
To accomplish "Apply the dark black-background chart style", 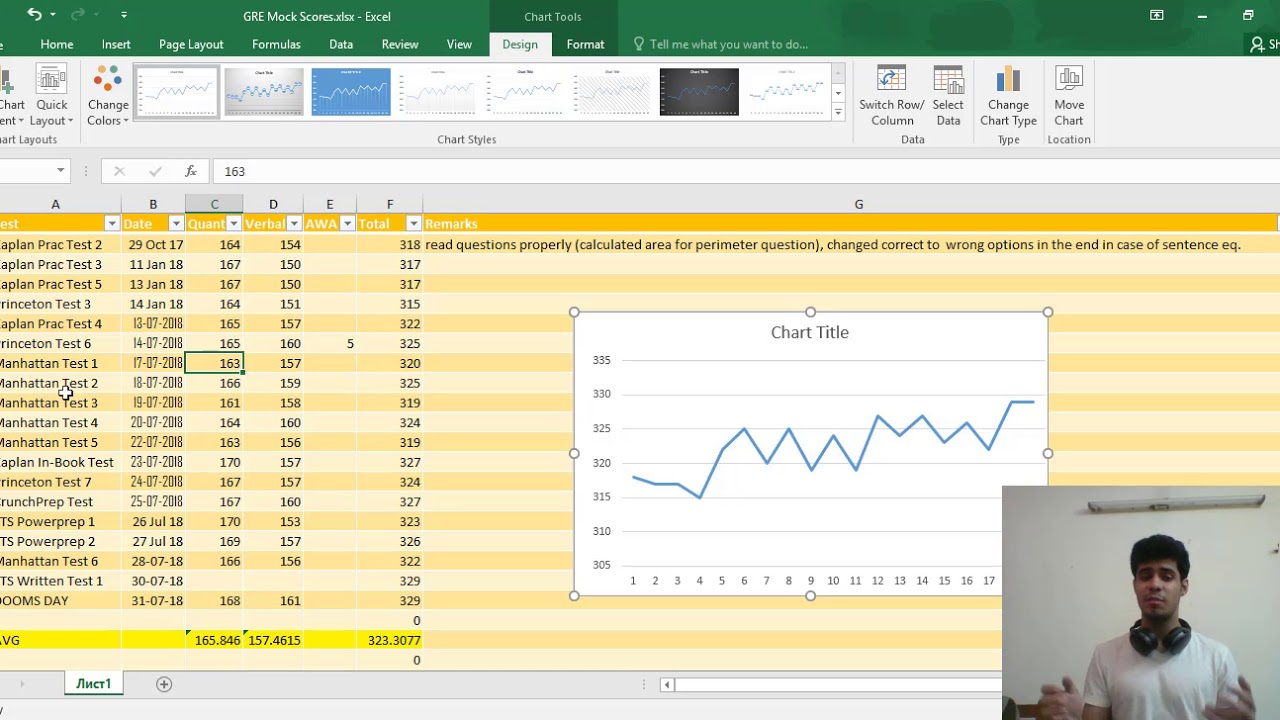I will (699, 92).
